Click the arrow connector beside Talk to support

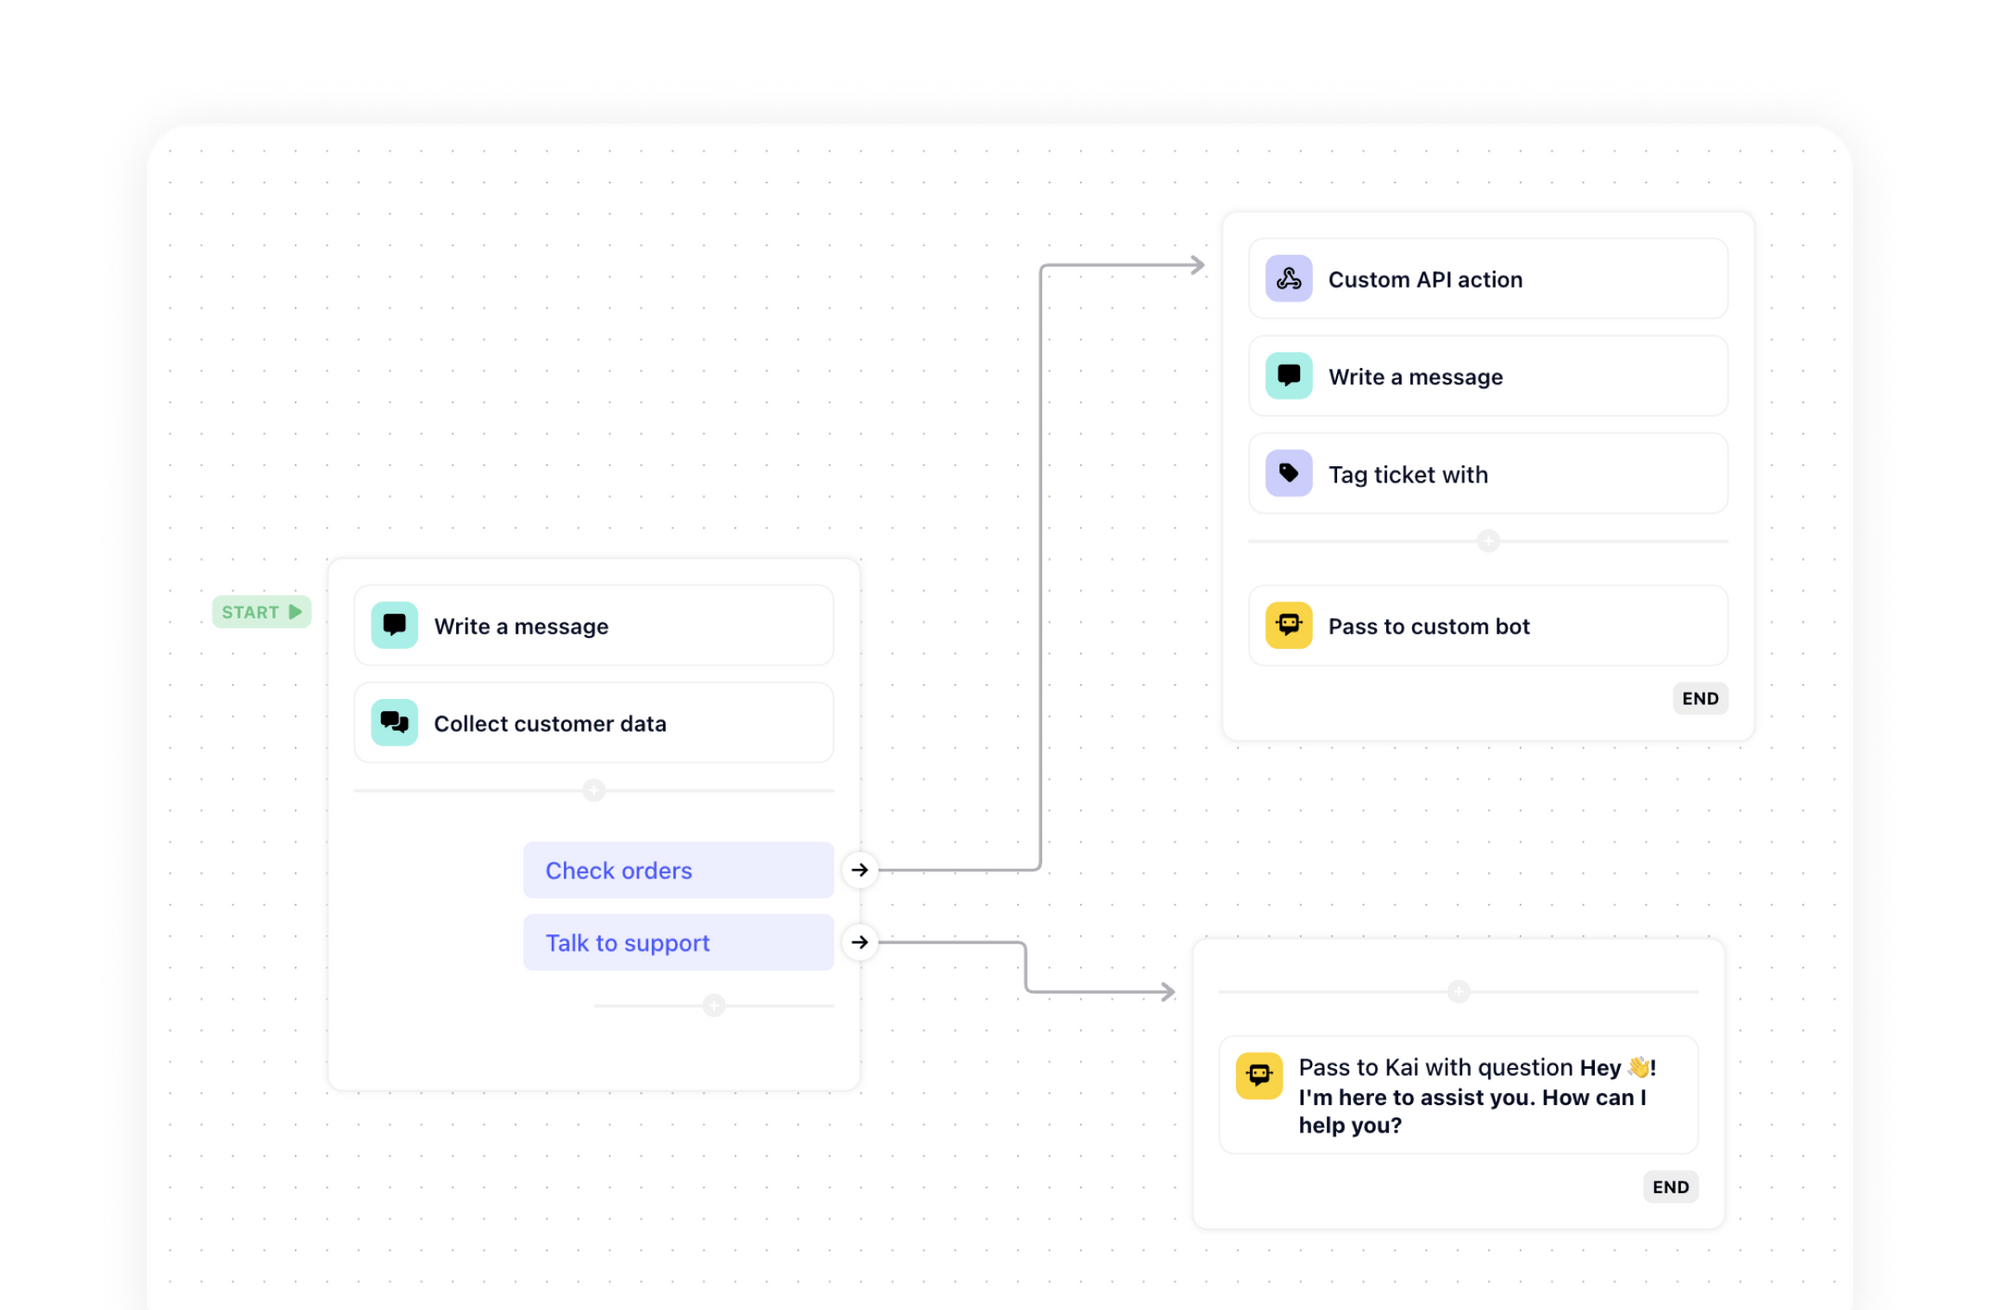[x=859, y=941]
